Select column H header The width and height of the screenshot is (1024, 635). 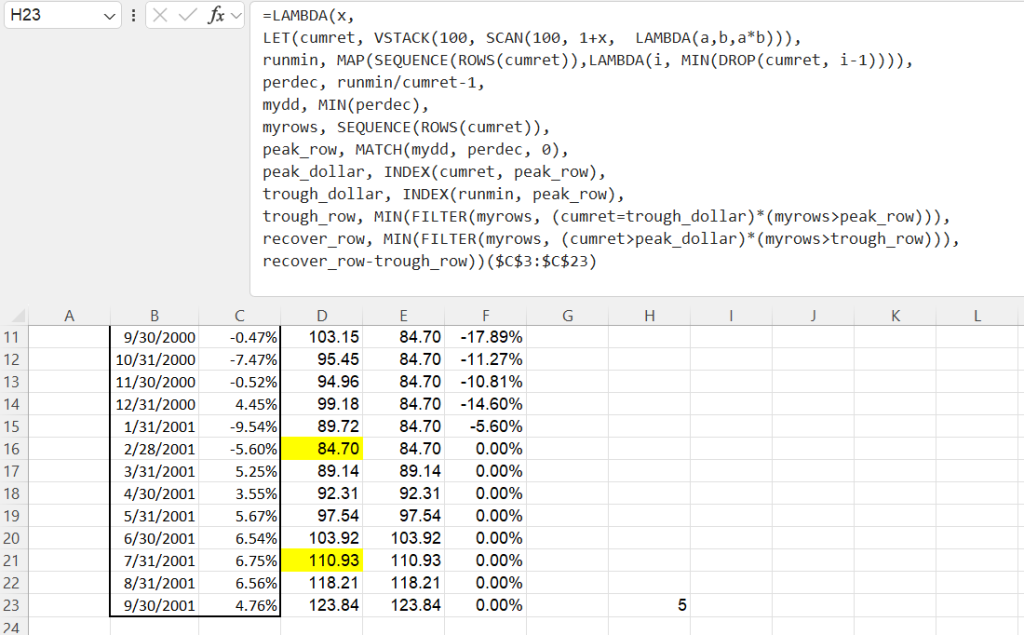[x=649, y=316]
